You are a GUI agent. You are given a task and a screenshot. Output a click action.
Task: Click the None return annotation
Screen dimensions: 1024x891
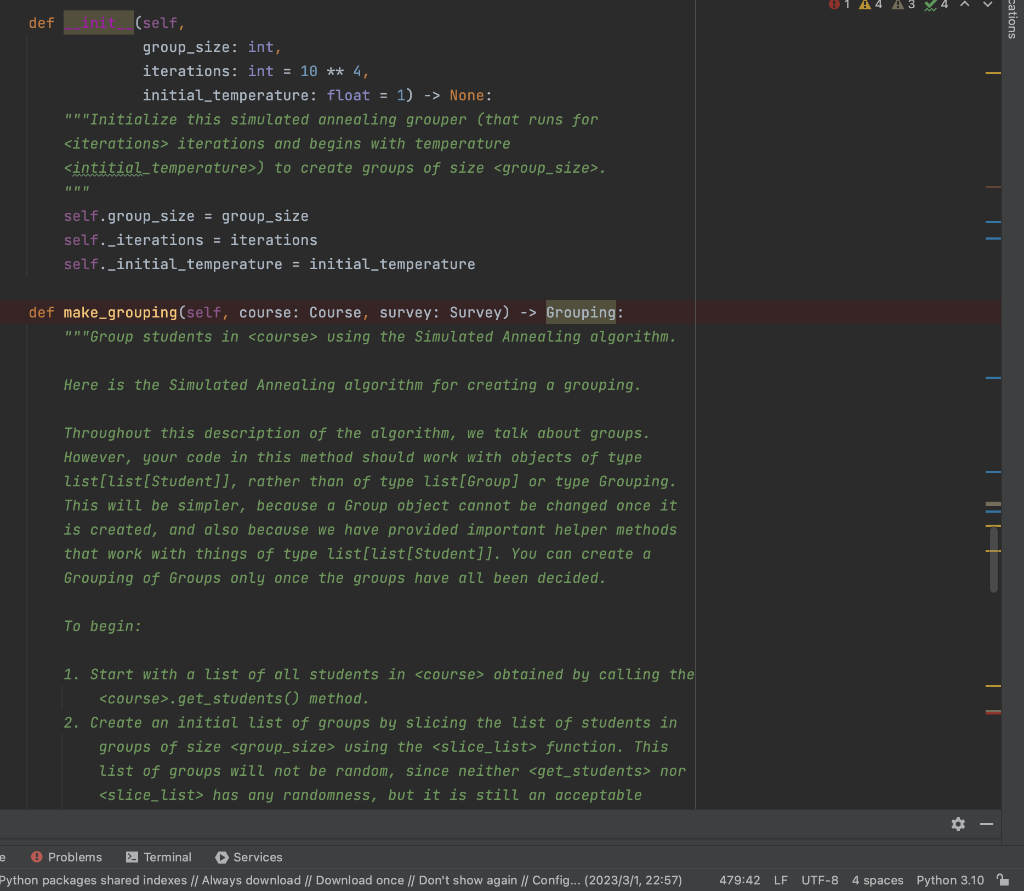(466, 95)
